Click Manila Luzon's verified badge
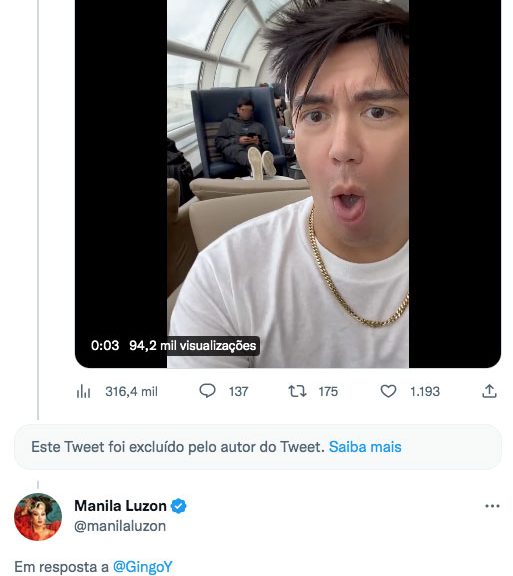The width and height of the screenshot is (513, 576). [x=179, y=506]
